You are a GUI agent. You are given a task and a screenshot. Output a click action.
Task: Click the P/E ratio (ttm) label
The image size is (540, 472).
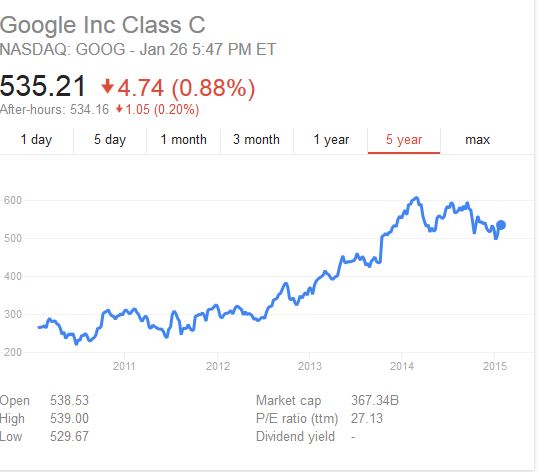tap(297, 419)
